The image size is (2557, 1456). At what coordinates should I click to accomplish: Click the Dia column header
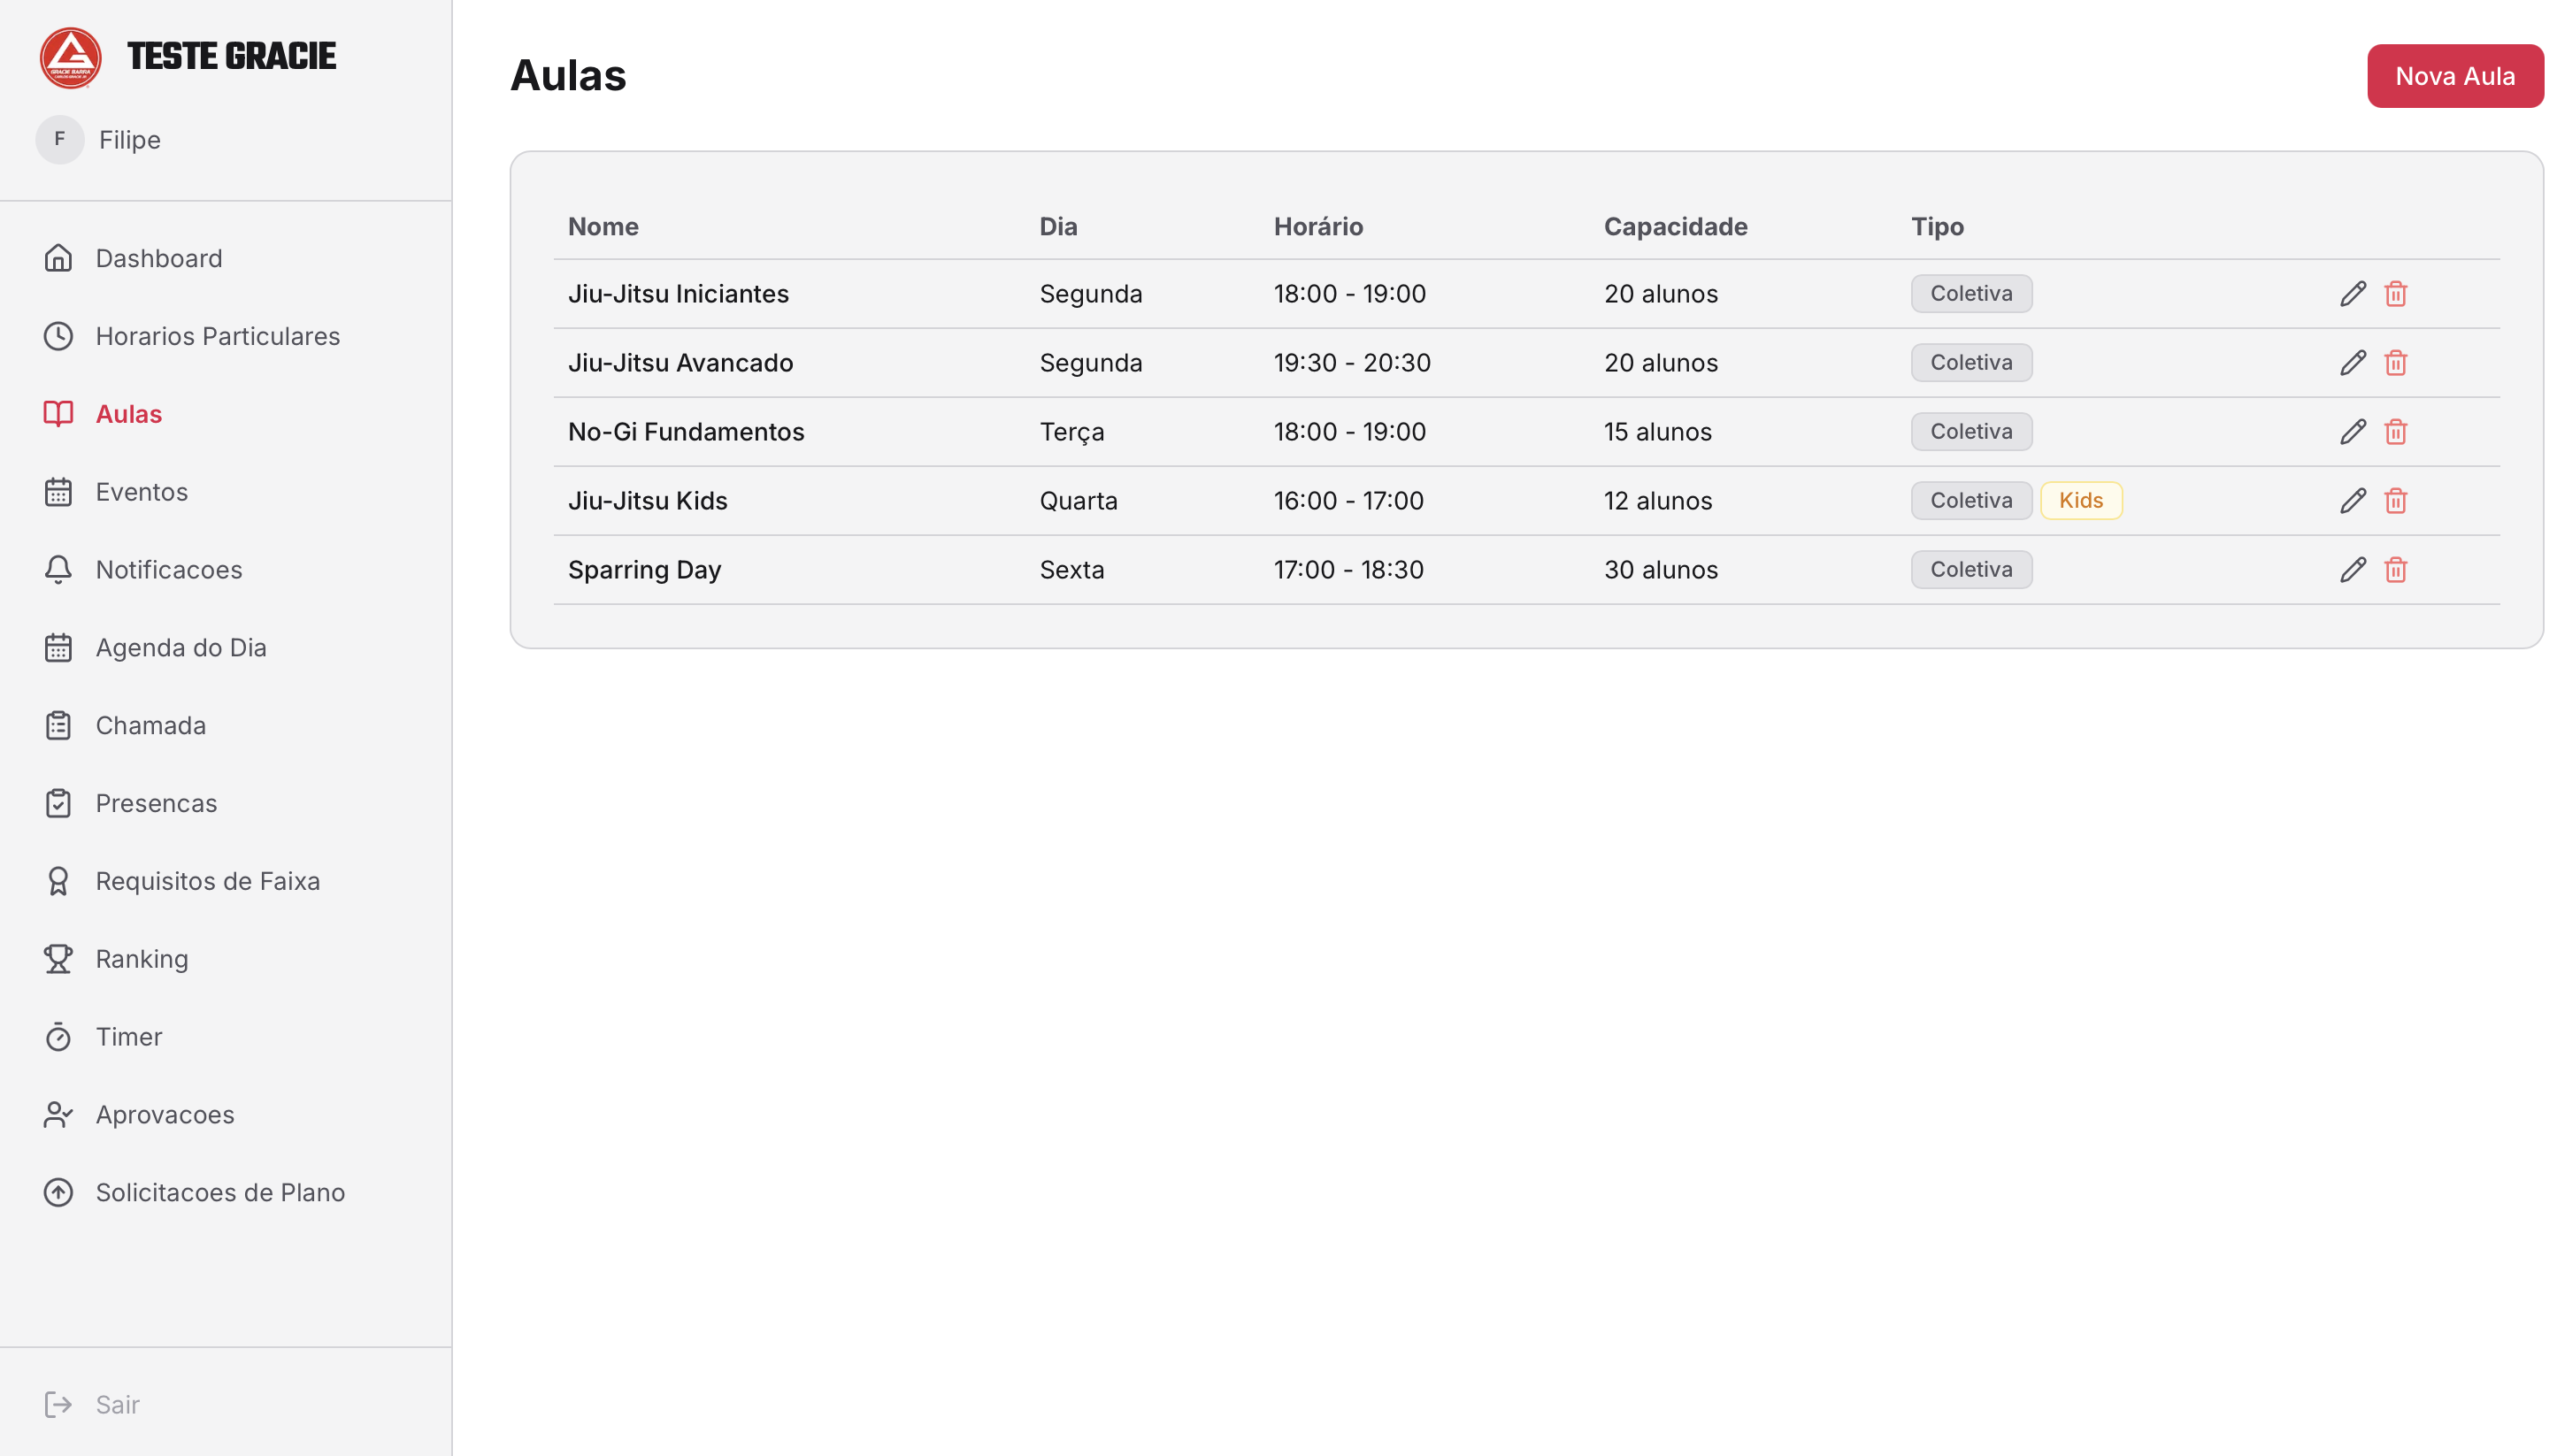[x=1058, y=227]
